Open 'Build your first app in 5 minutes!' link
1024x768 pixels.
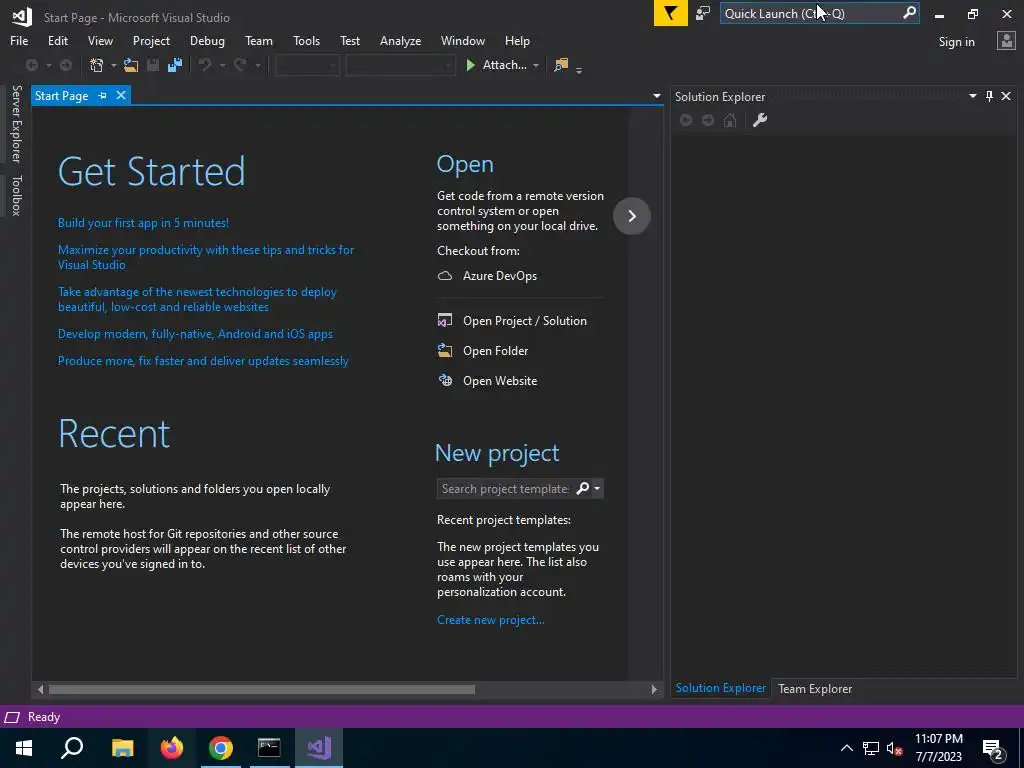click(x=143, y=223)
